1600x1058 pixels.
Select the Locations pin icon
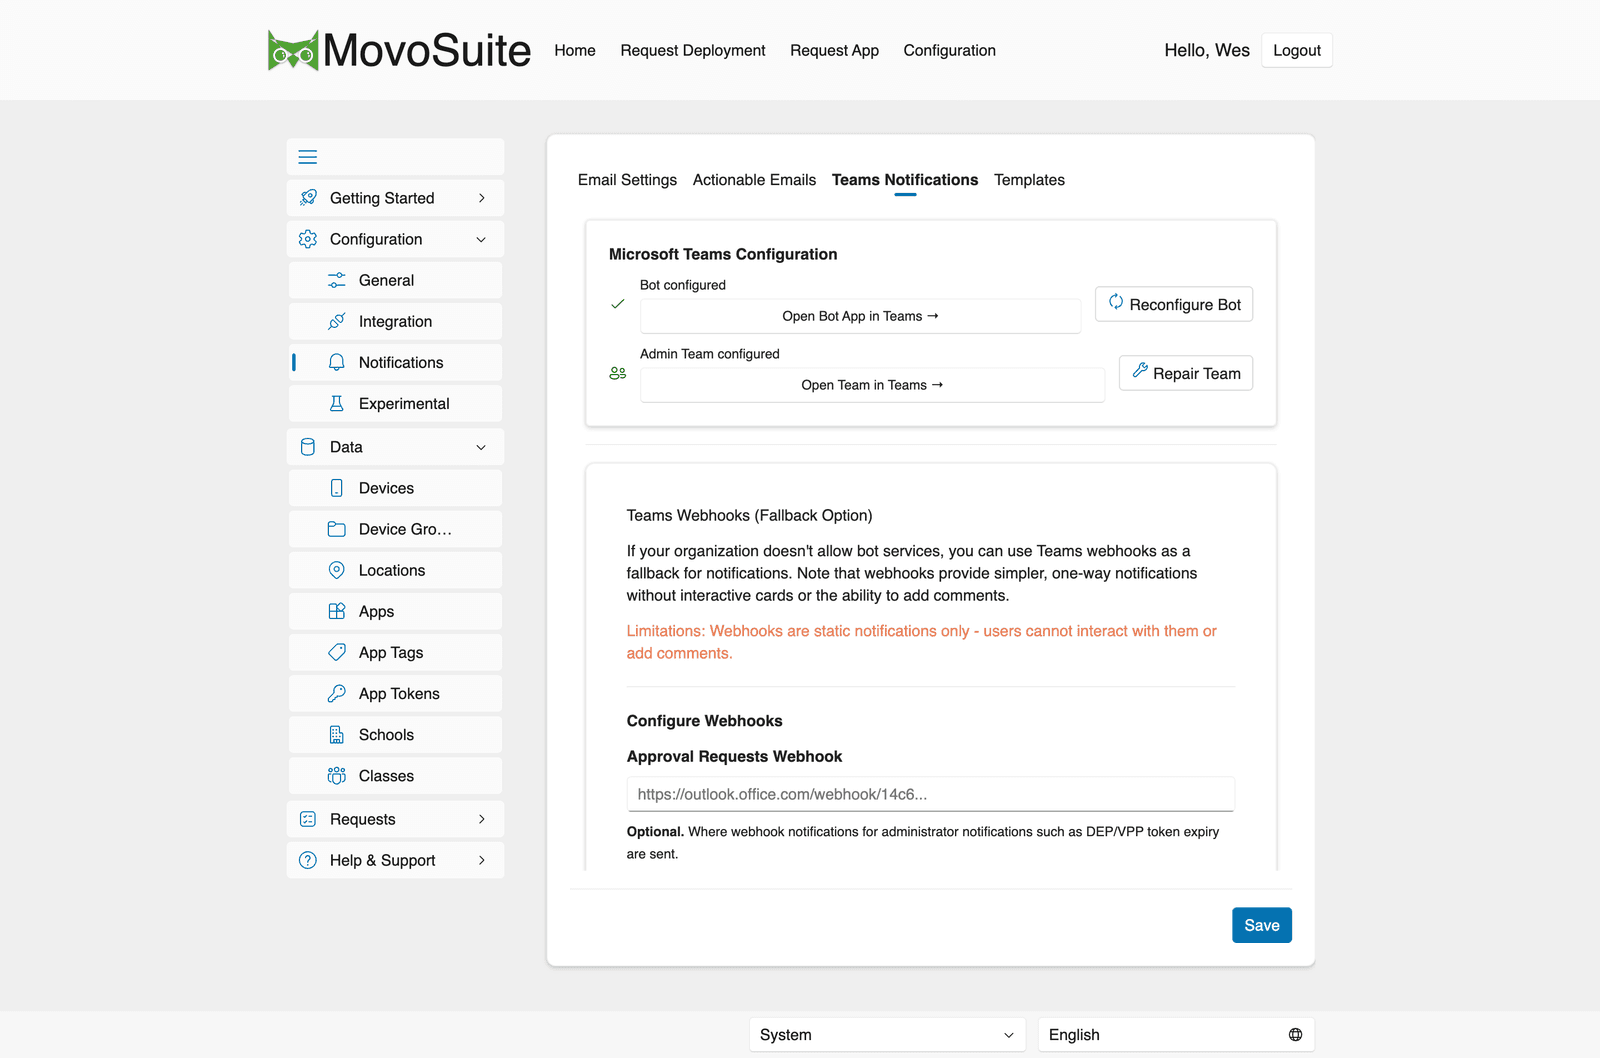coord(337,570)
